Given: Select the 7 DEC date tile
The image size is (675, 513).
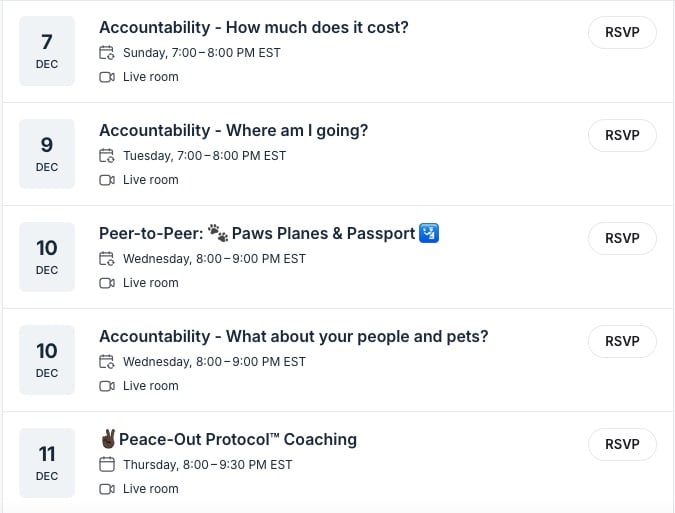Looking at the screenshot, I should point(47,51).
